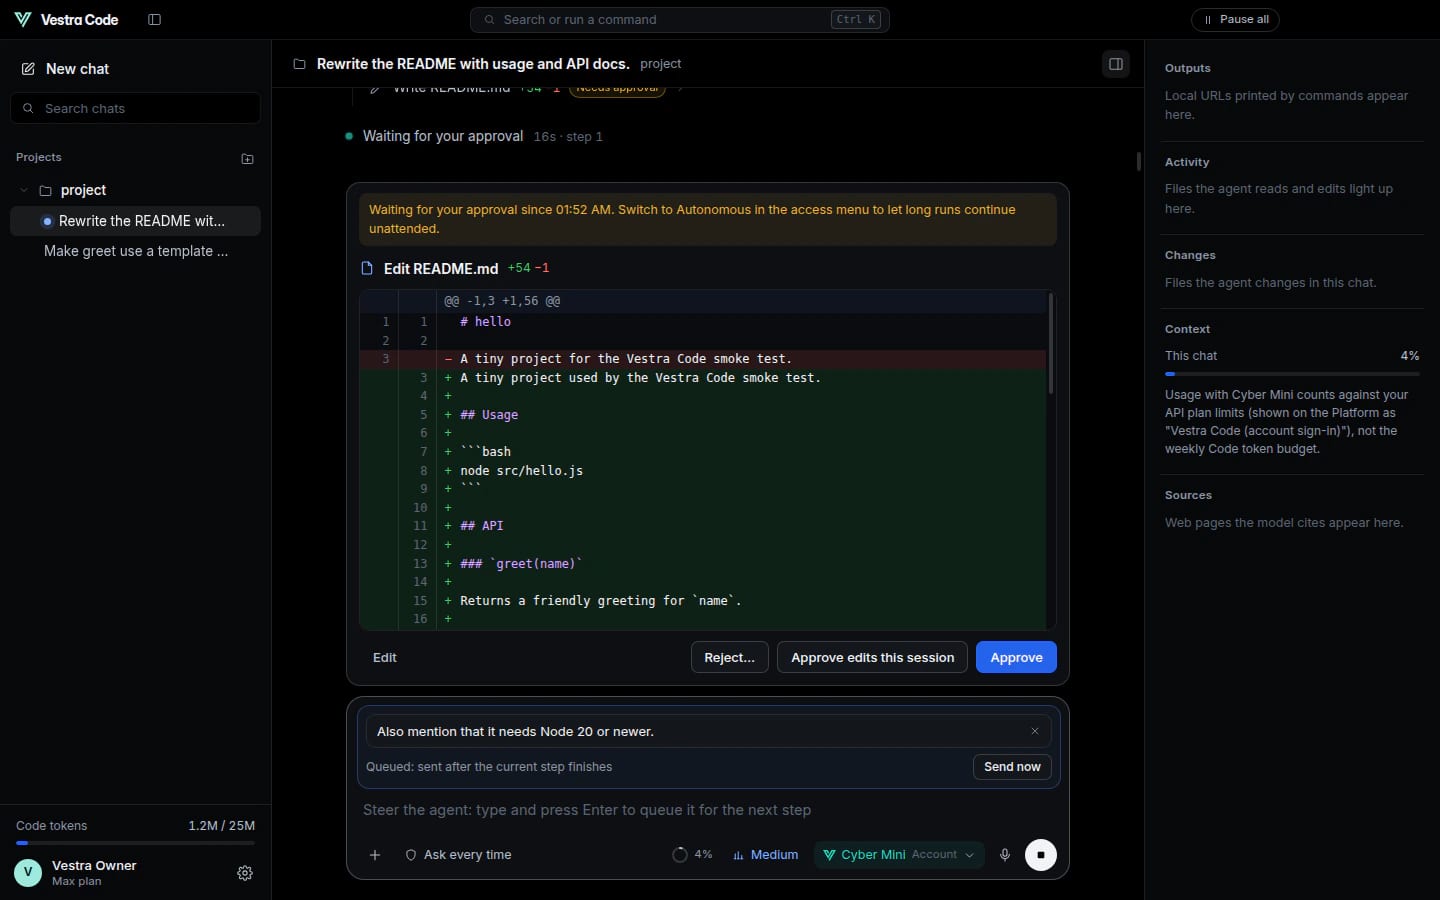This screenshot has height=900, width=1440.
Task: Click the project label beside chat title
Action: pyautogui.click(x=660, y=64)
